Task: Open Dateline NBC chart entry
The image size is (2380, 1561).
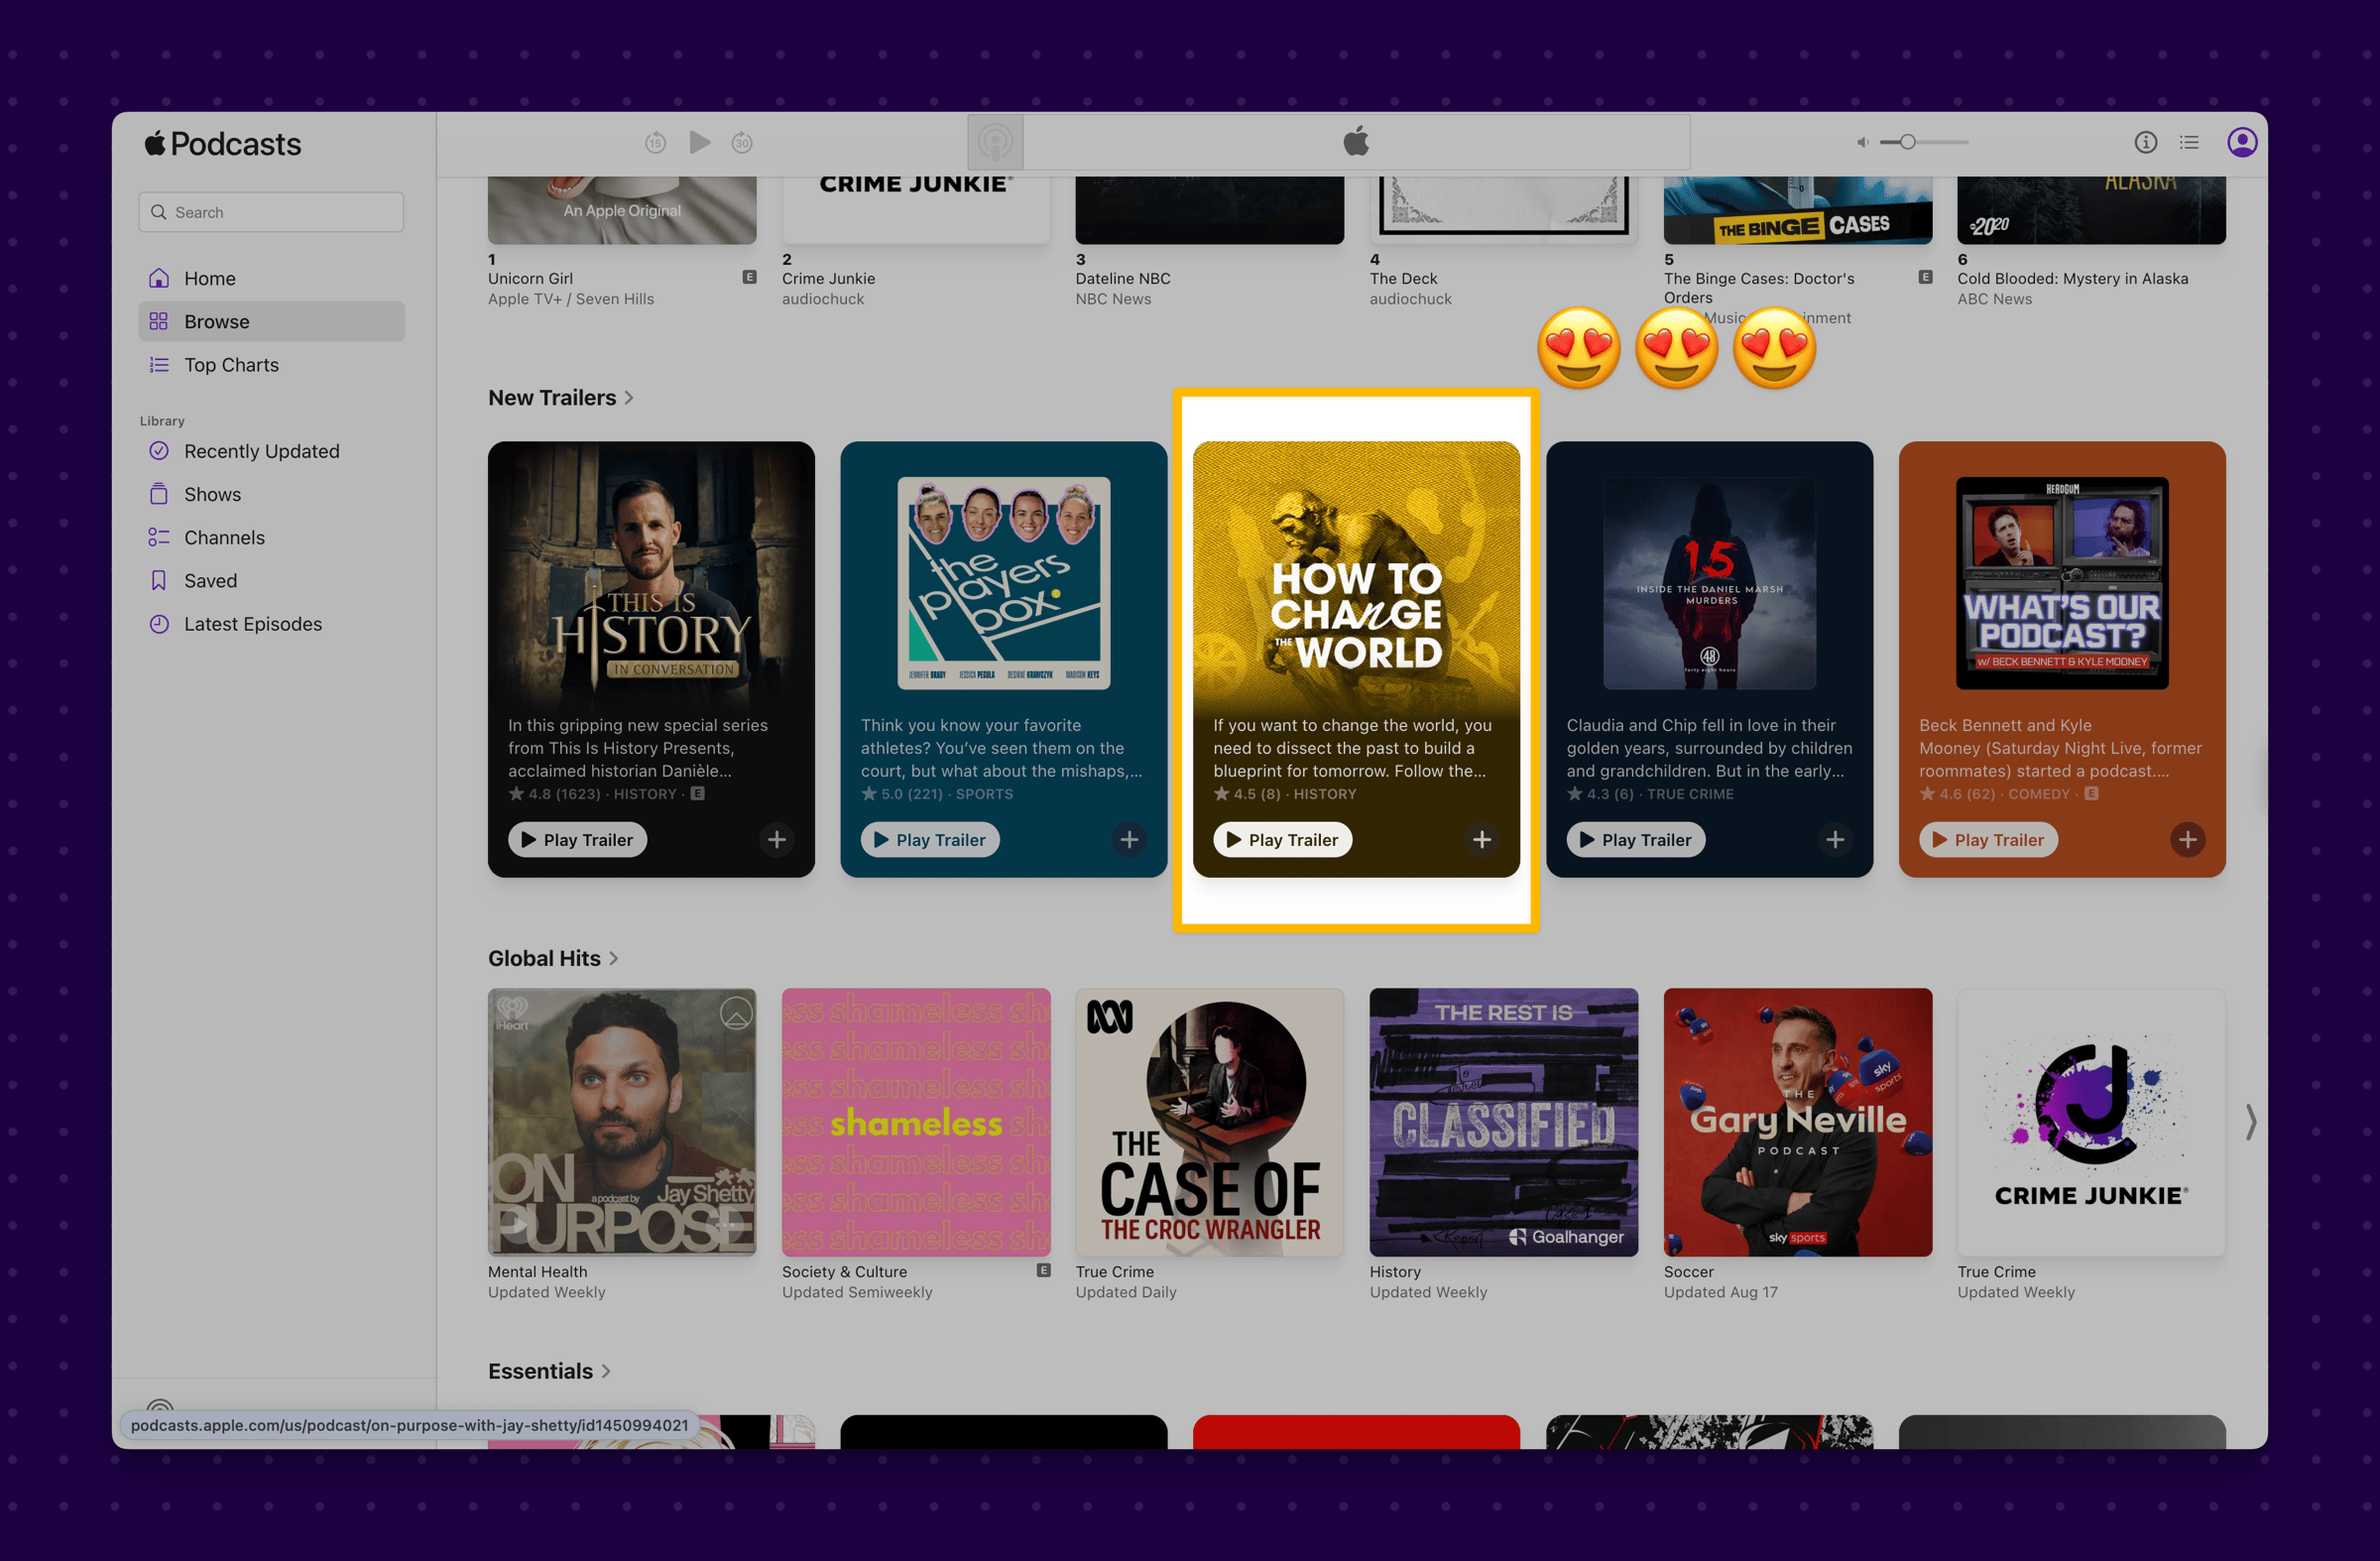Action: (1123, 279)
